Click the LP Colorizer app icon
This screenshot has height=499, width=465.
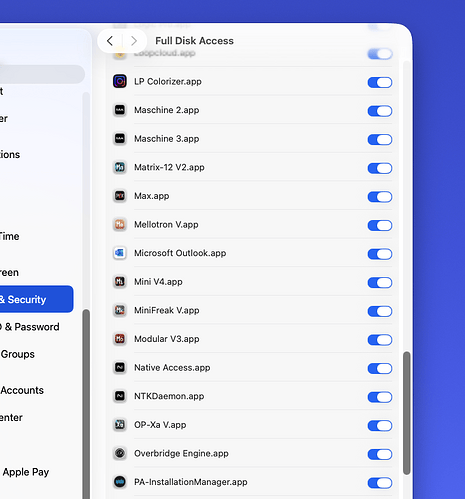click(x=120, y=81)
